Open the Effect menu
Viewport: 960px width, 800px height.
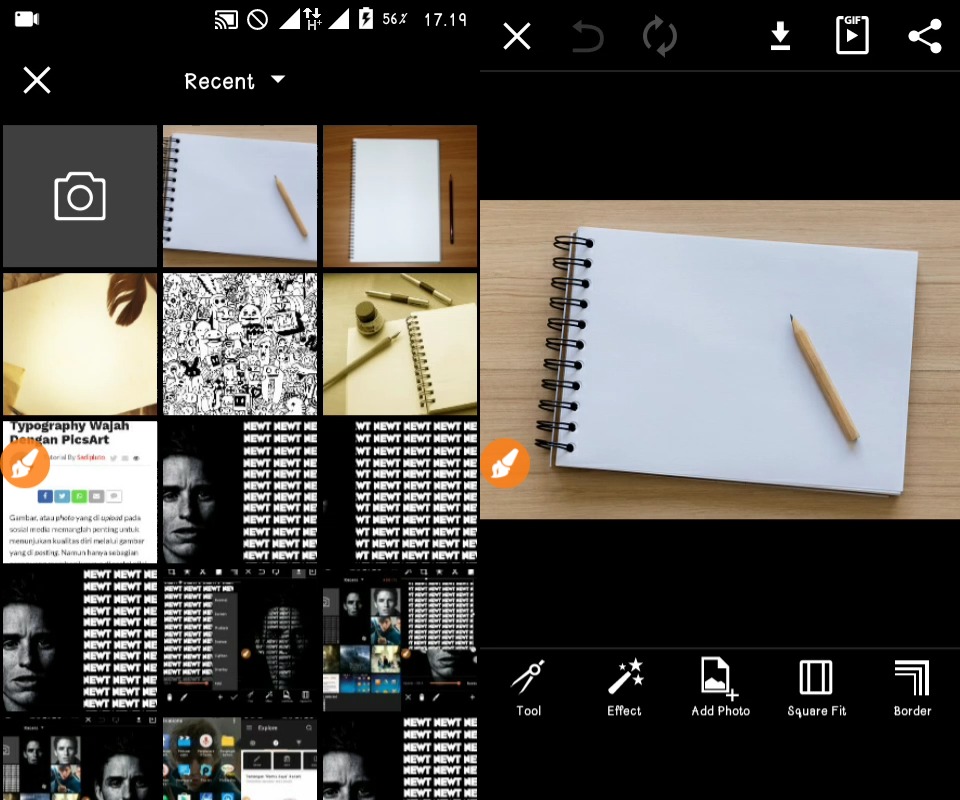click(x=624, y=688)
